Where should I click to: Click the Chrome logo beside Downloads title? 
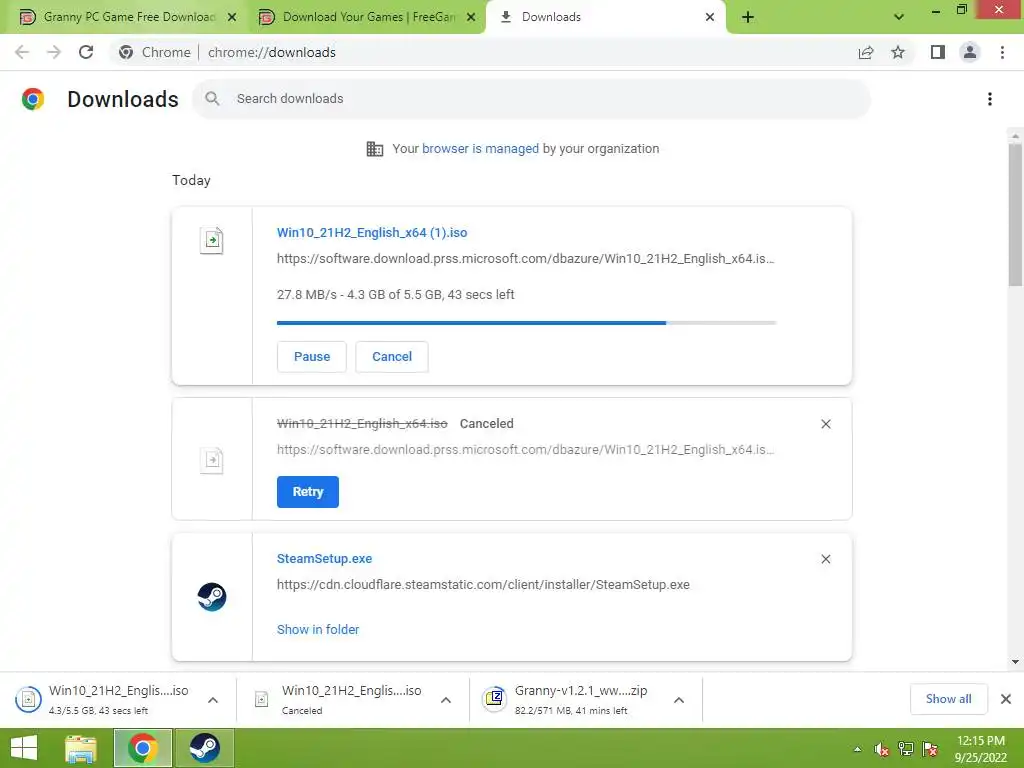(33, 99)
